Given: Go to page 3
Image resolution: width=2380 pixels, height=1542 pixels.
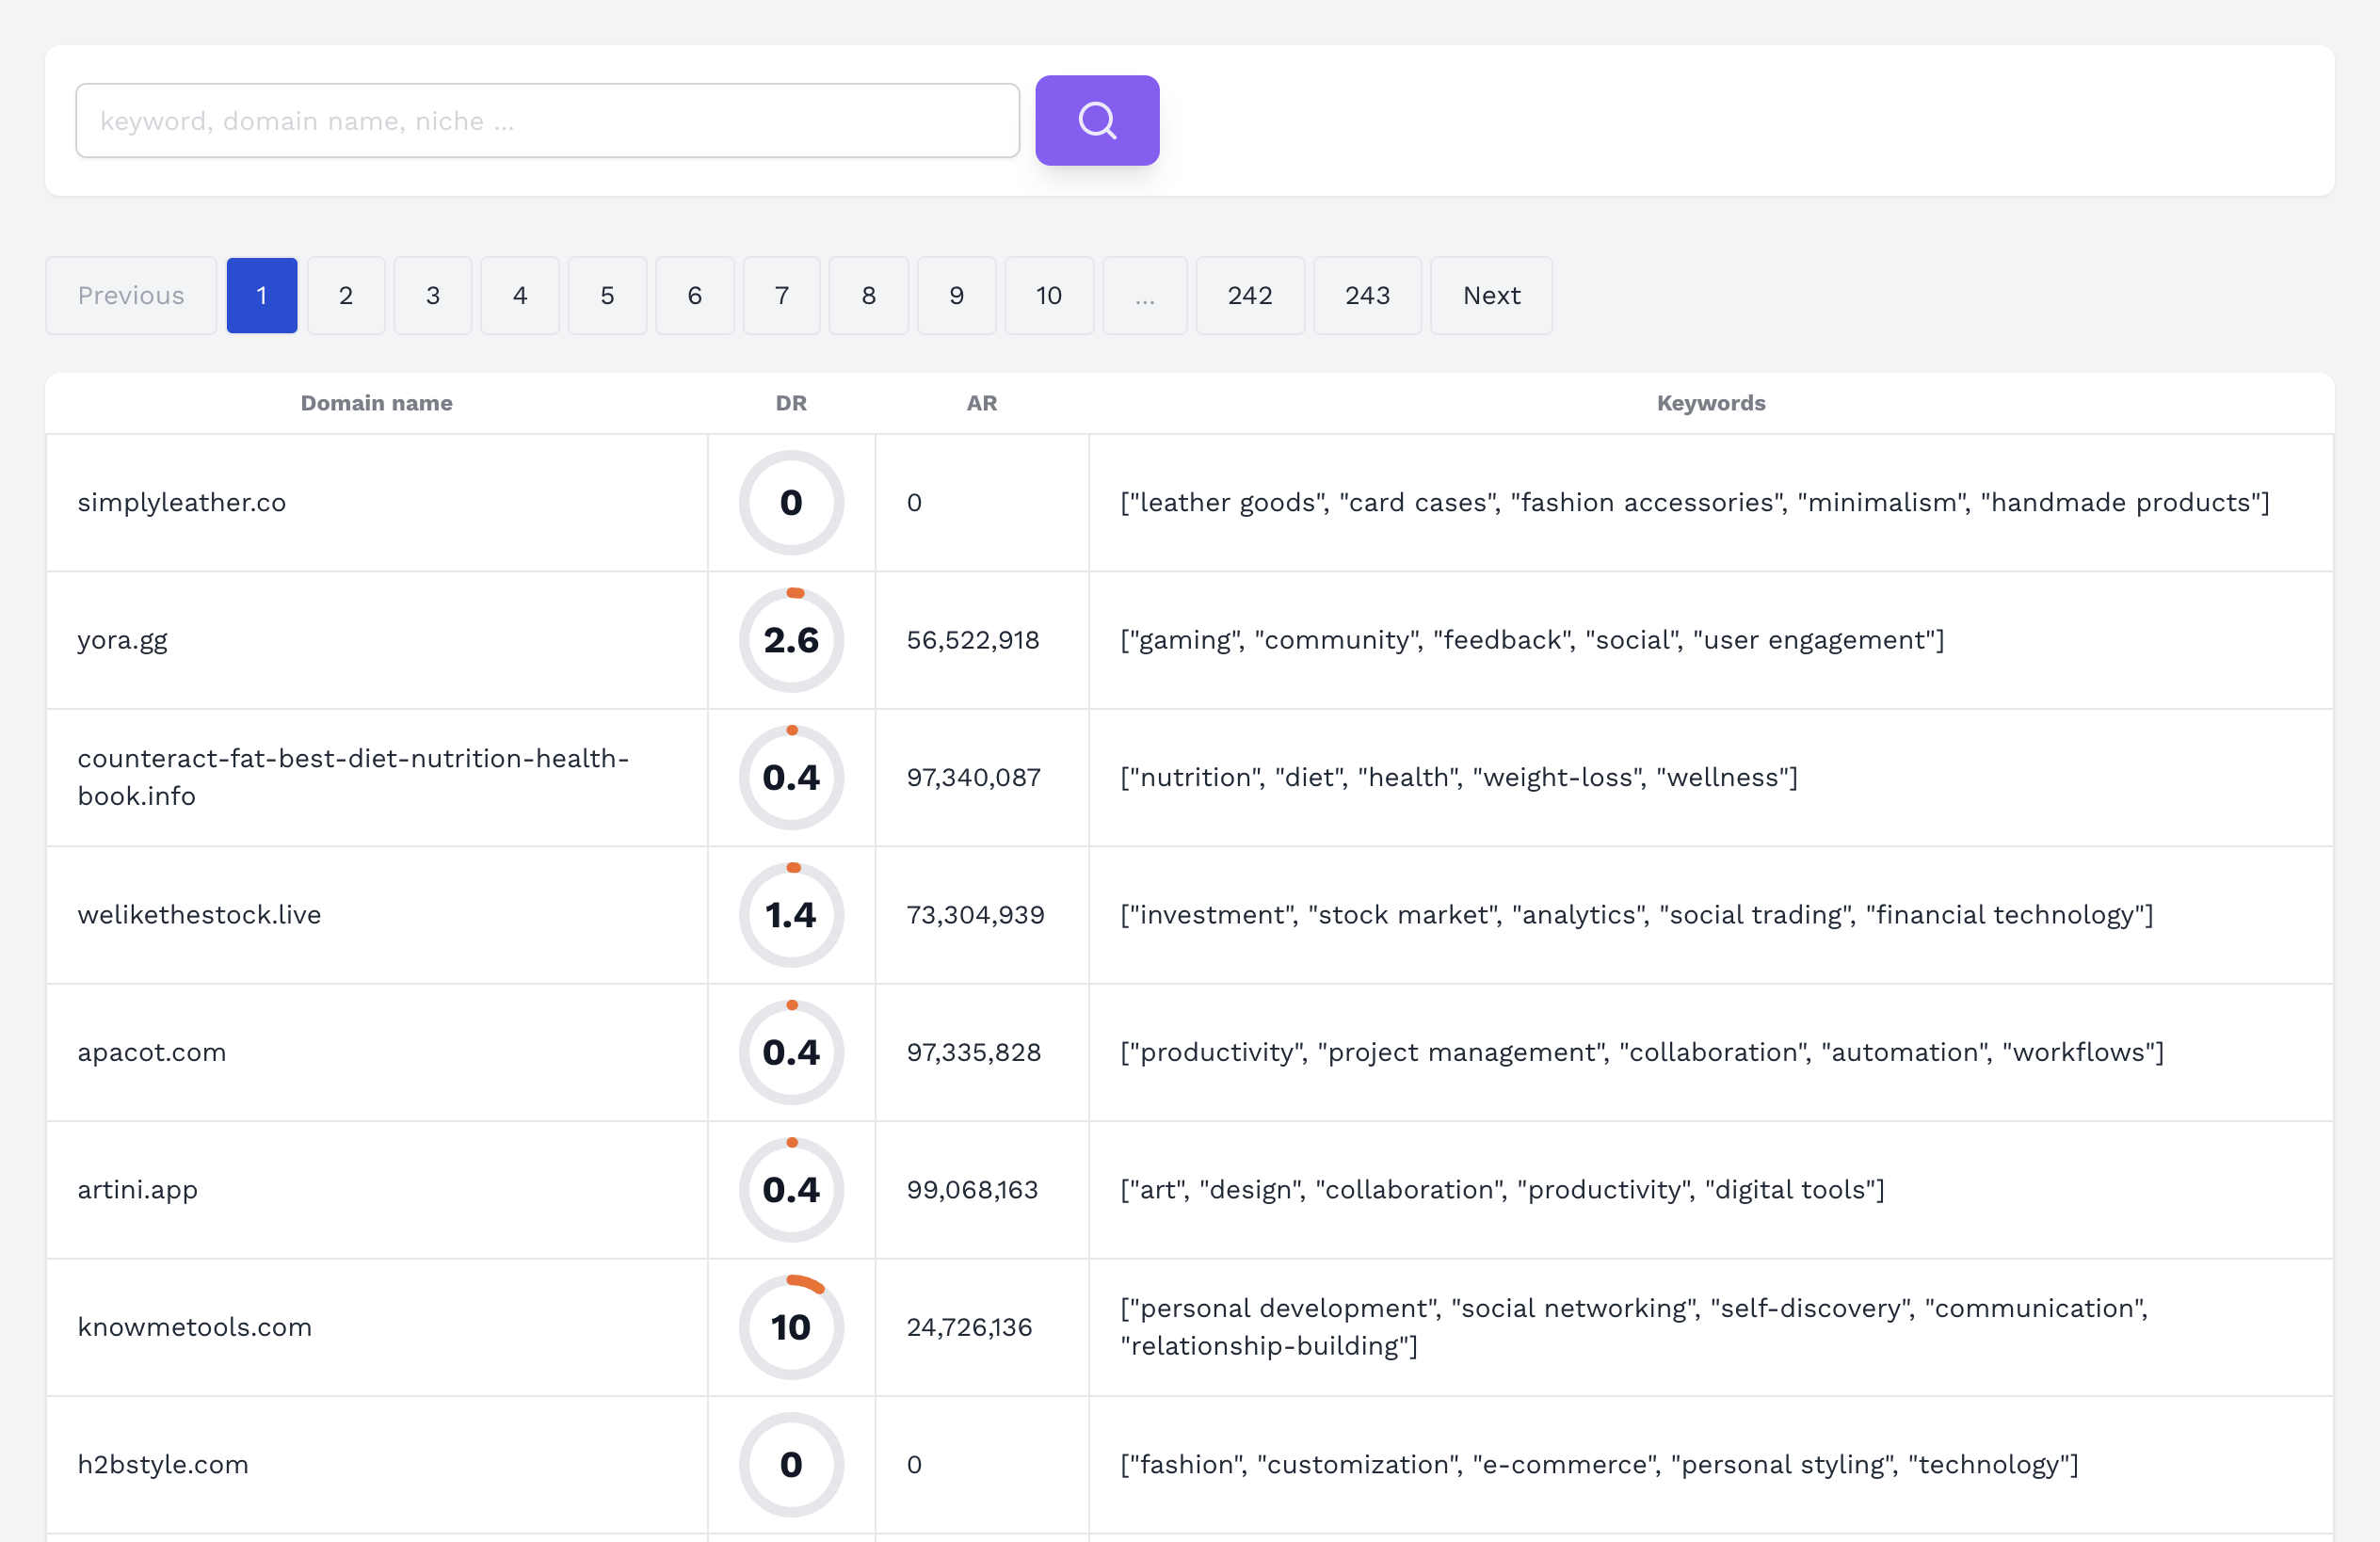Looking at the screenshot, I should (433, 295).
